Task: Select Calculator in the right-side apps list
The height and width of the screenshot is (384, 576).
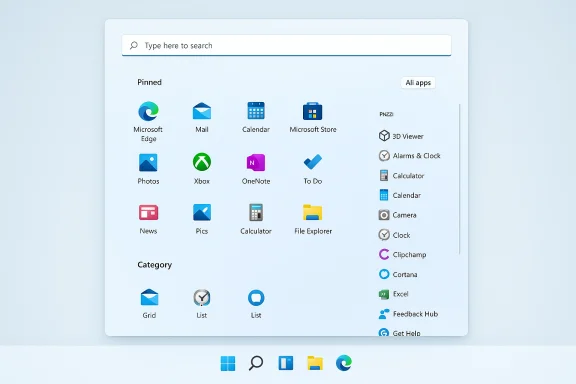Action: [401, 176]
